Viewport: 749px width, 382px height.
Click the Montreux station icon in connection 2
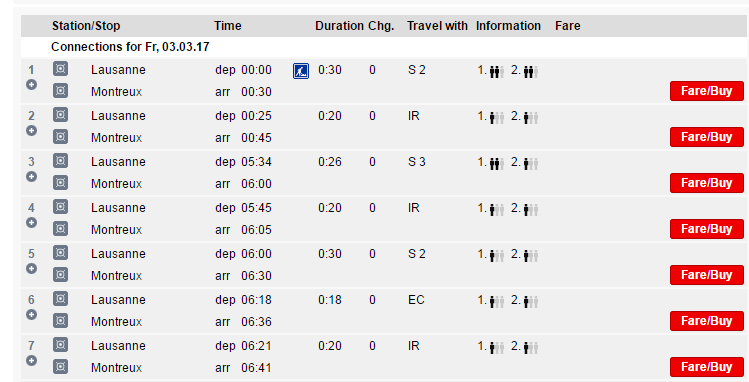click(x=60, y=137)
